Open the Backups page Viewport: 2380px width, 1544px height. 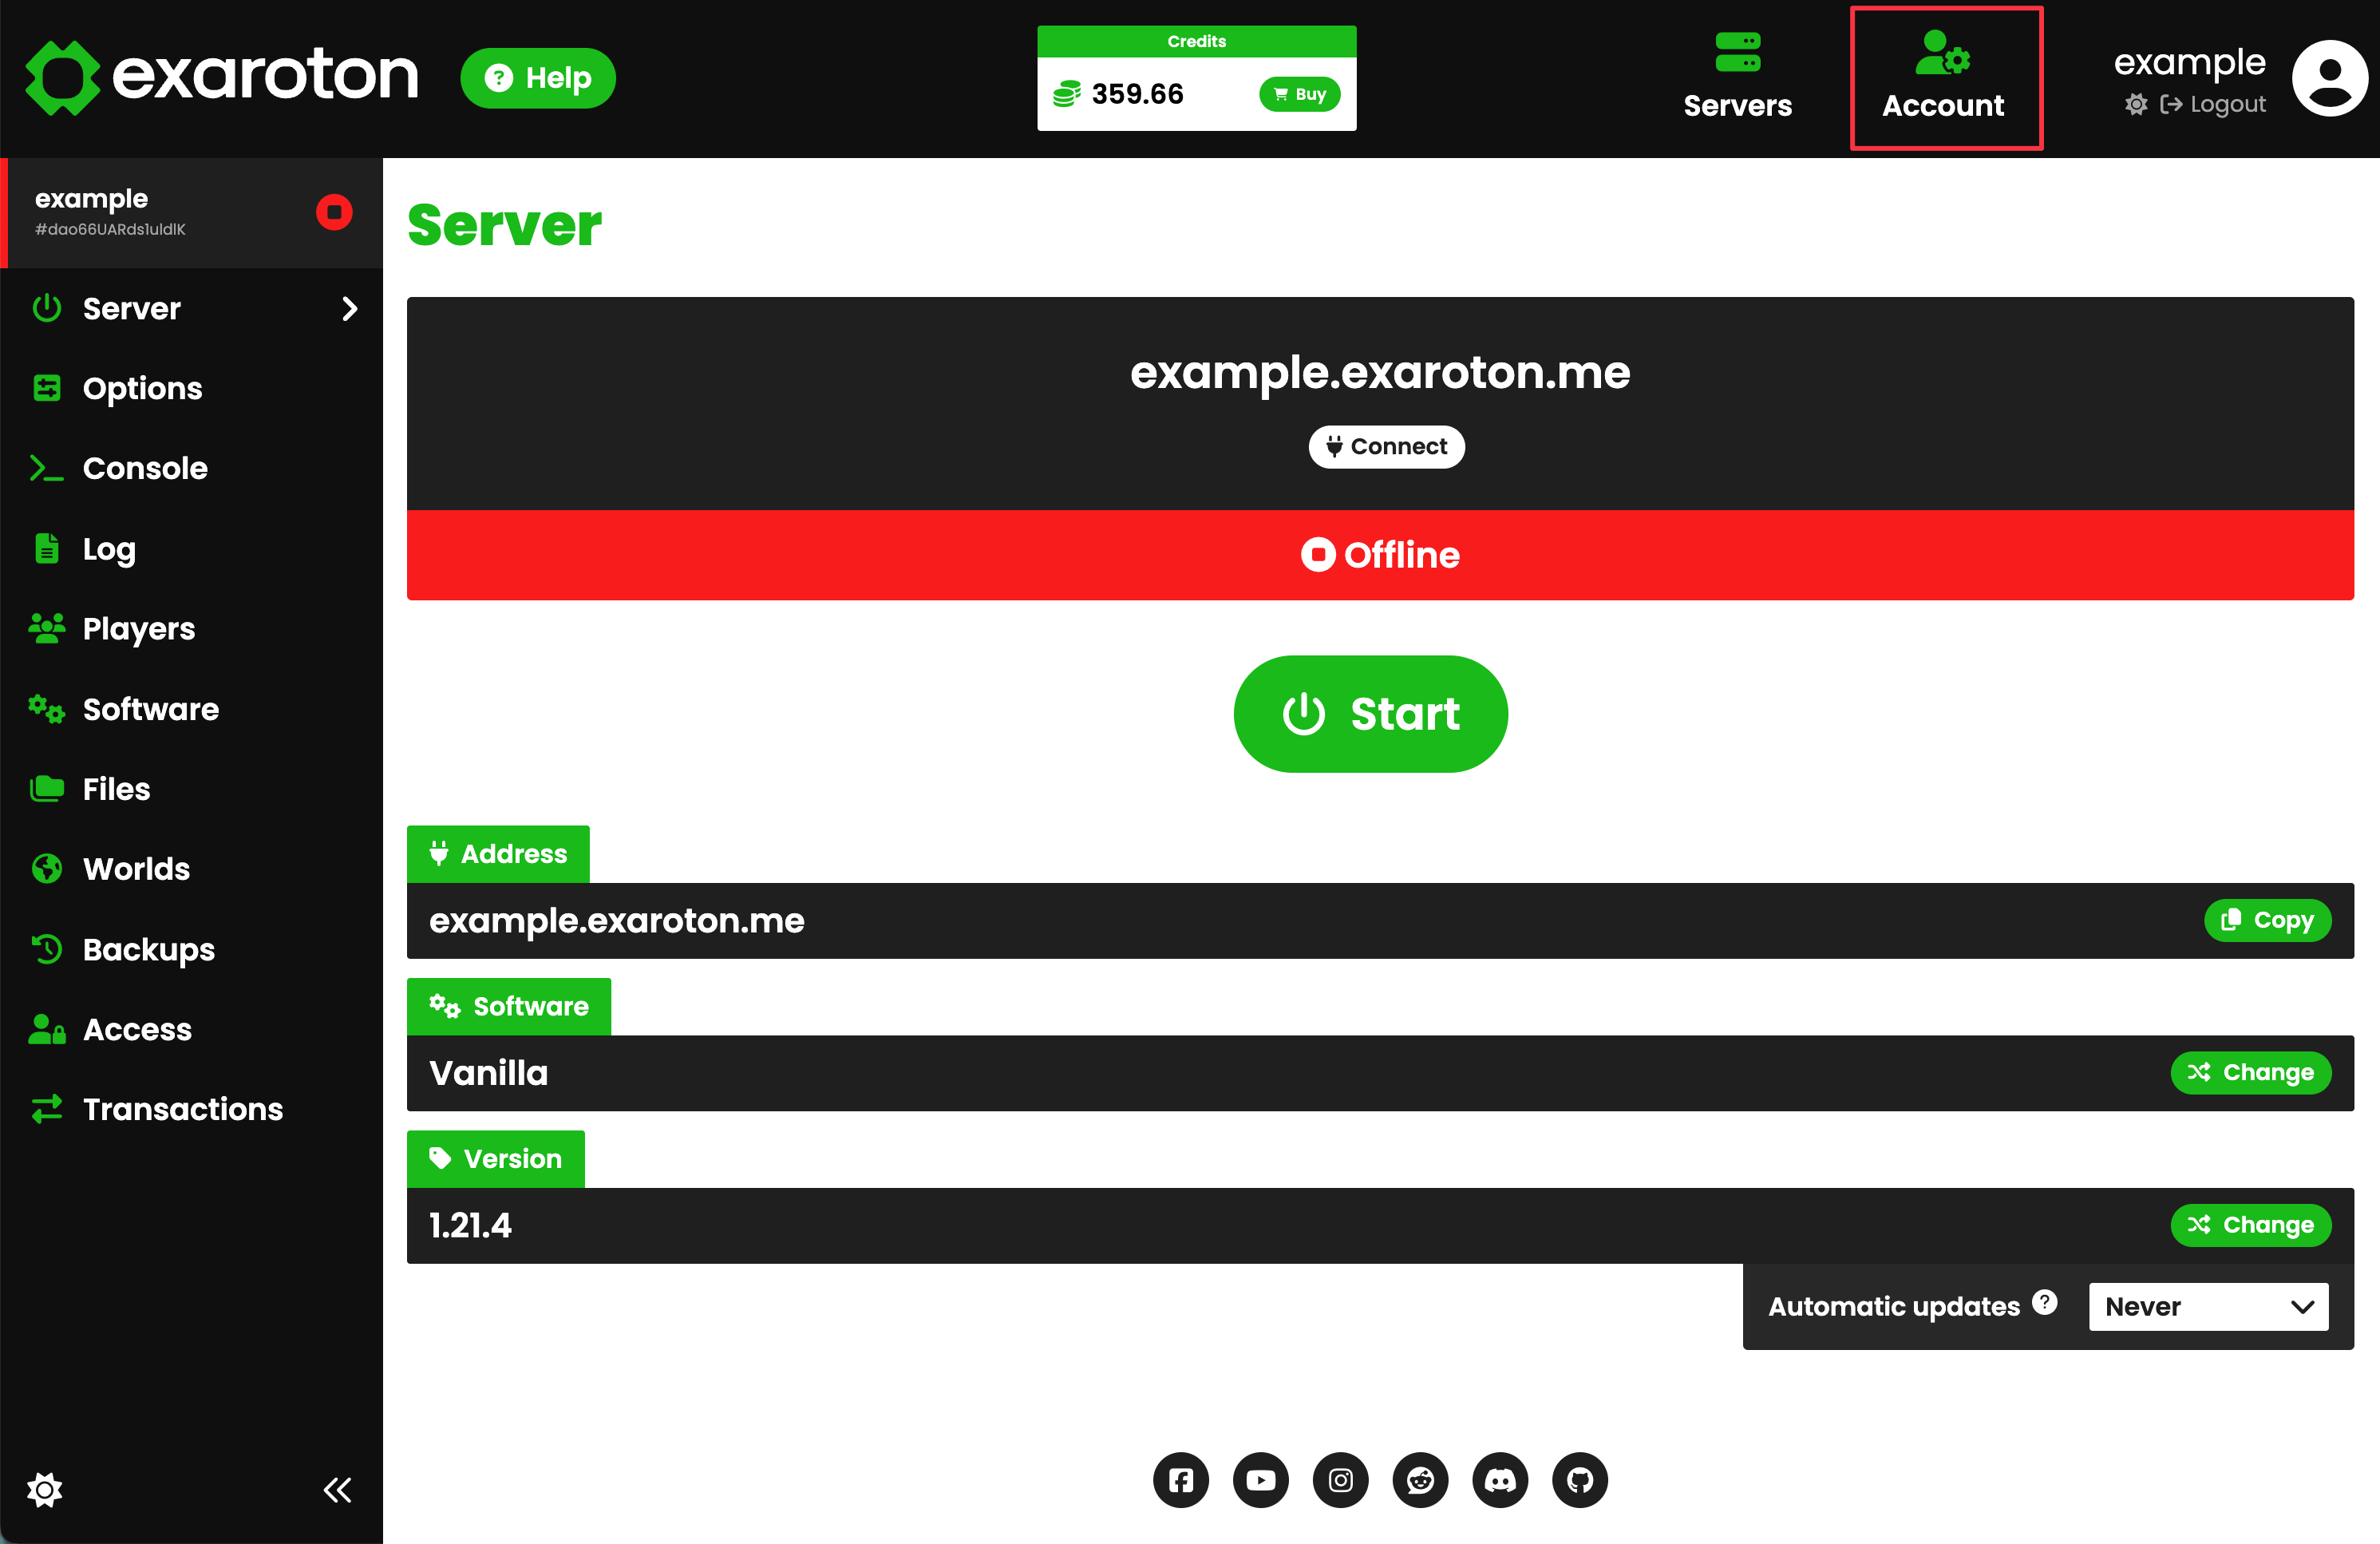(x=192, y=948)
